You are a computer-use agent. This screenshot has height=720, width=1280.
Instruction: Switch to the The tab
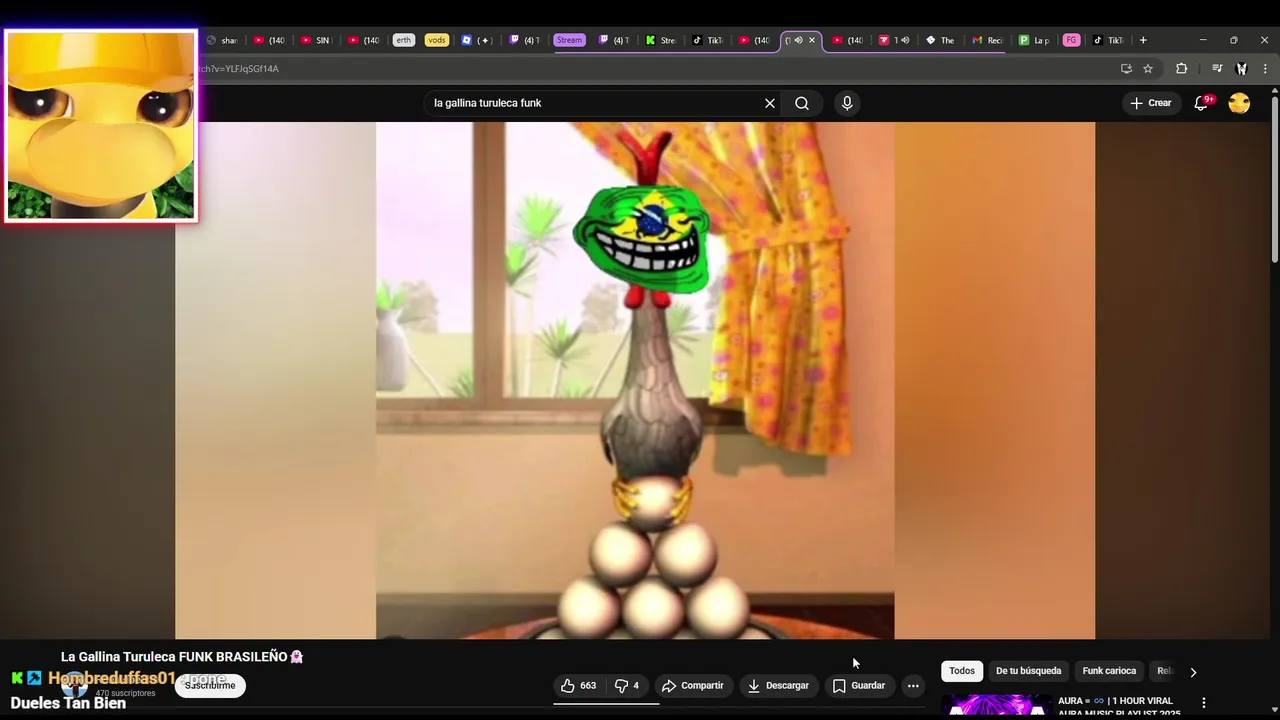[x=940, y=40]
